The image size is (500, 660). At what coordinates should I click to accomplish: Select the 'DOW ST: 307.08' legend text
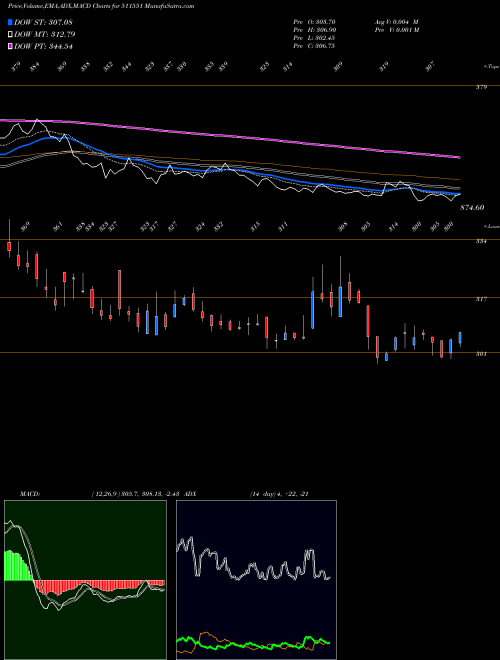[43, 22]
